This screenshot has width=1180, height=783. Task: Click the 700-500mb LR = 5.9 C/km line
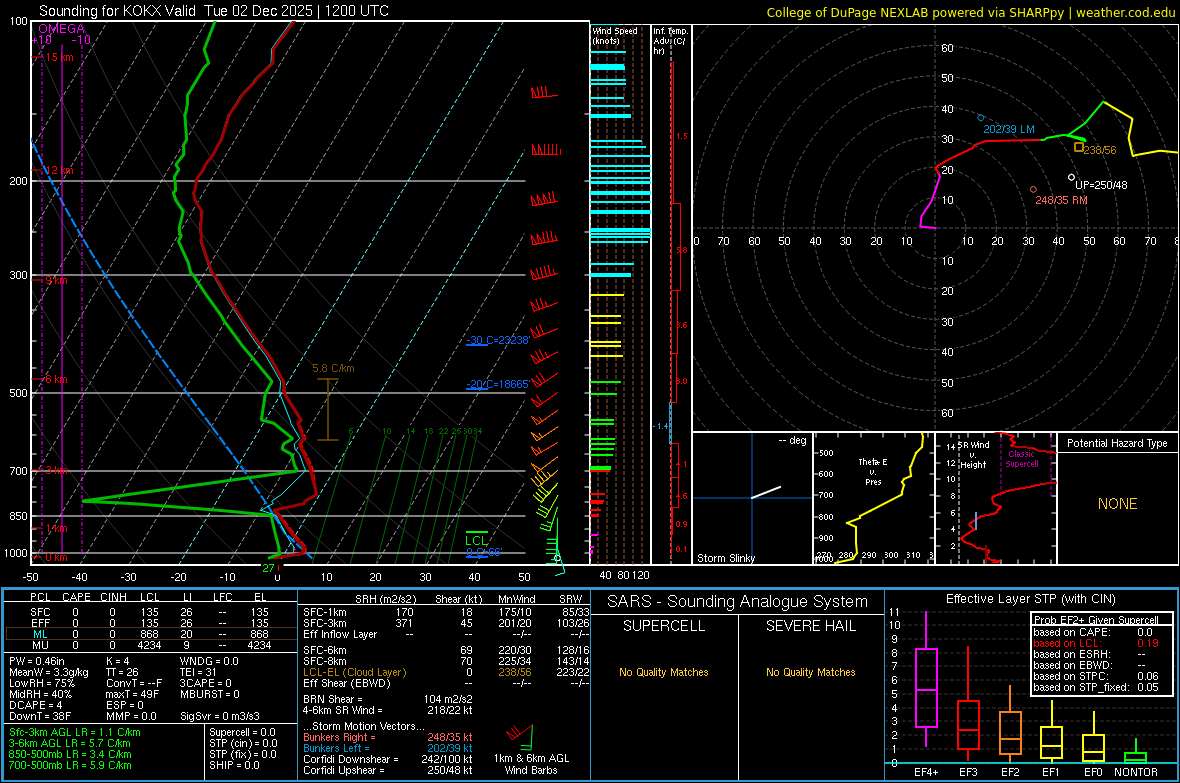[70, 765]
